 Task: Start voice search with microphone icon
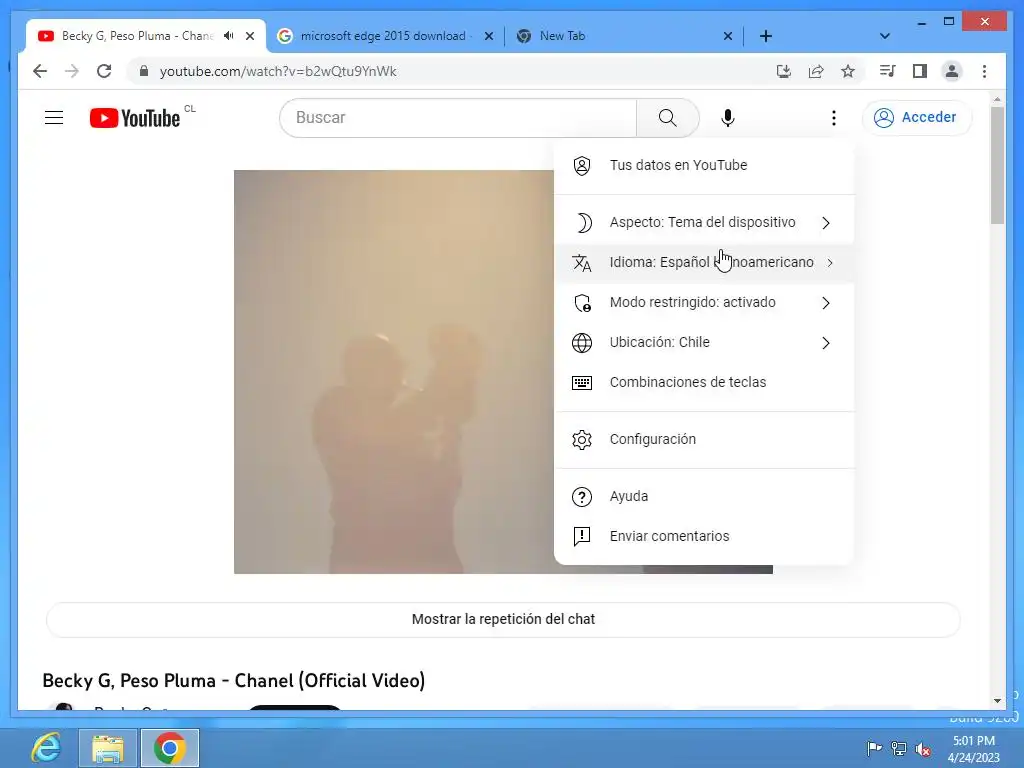[728, 118]
